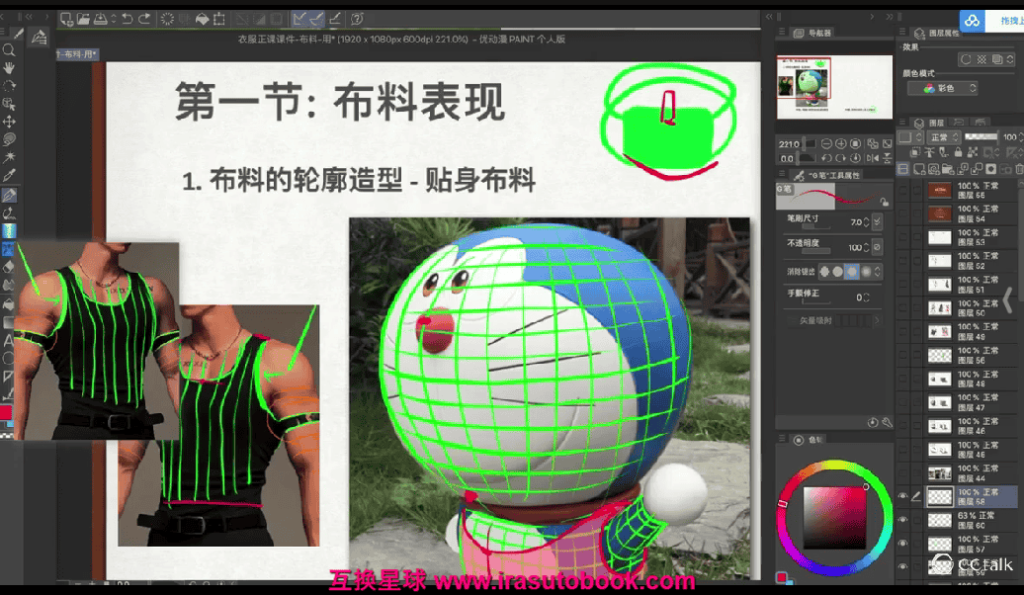Click the border effect button in 效果
This screenshot has height=595, width=1024.
(966, 59)
